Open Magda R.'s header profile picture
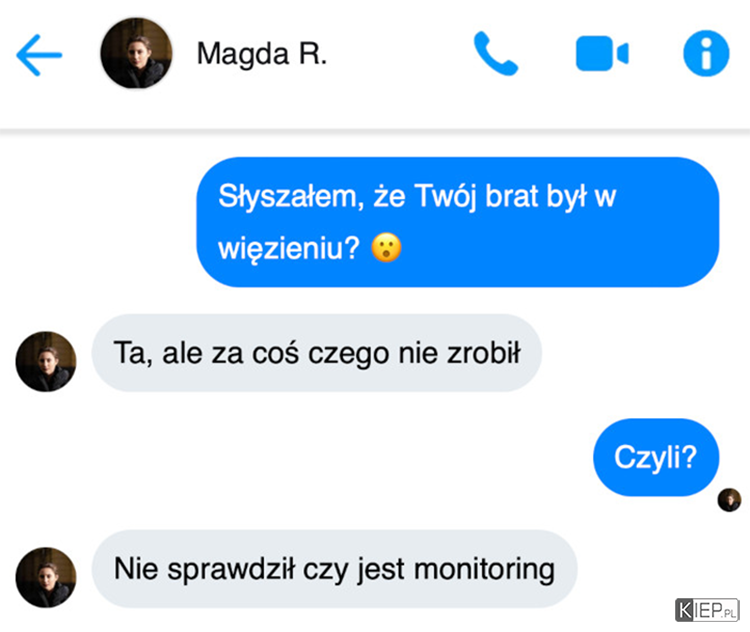 (x=136, y=53)
